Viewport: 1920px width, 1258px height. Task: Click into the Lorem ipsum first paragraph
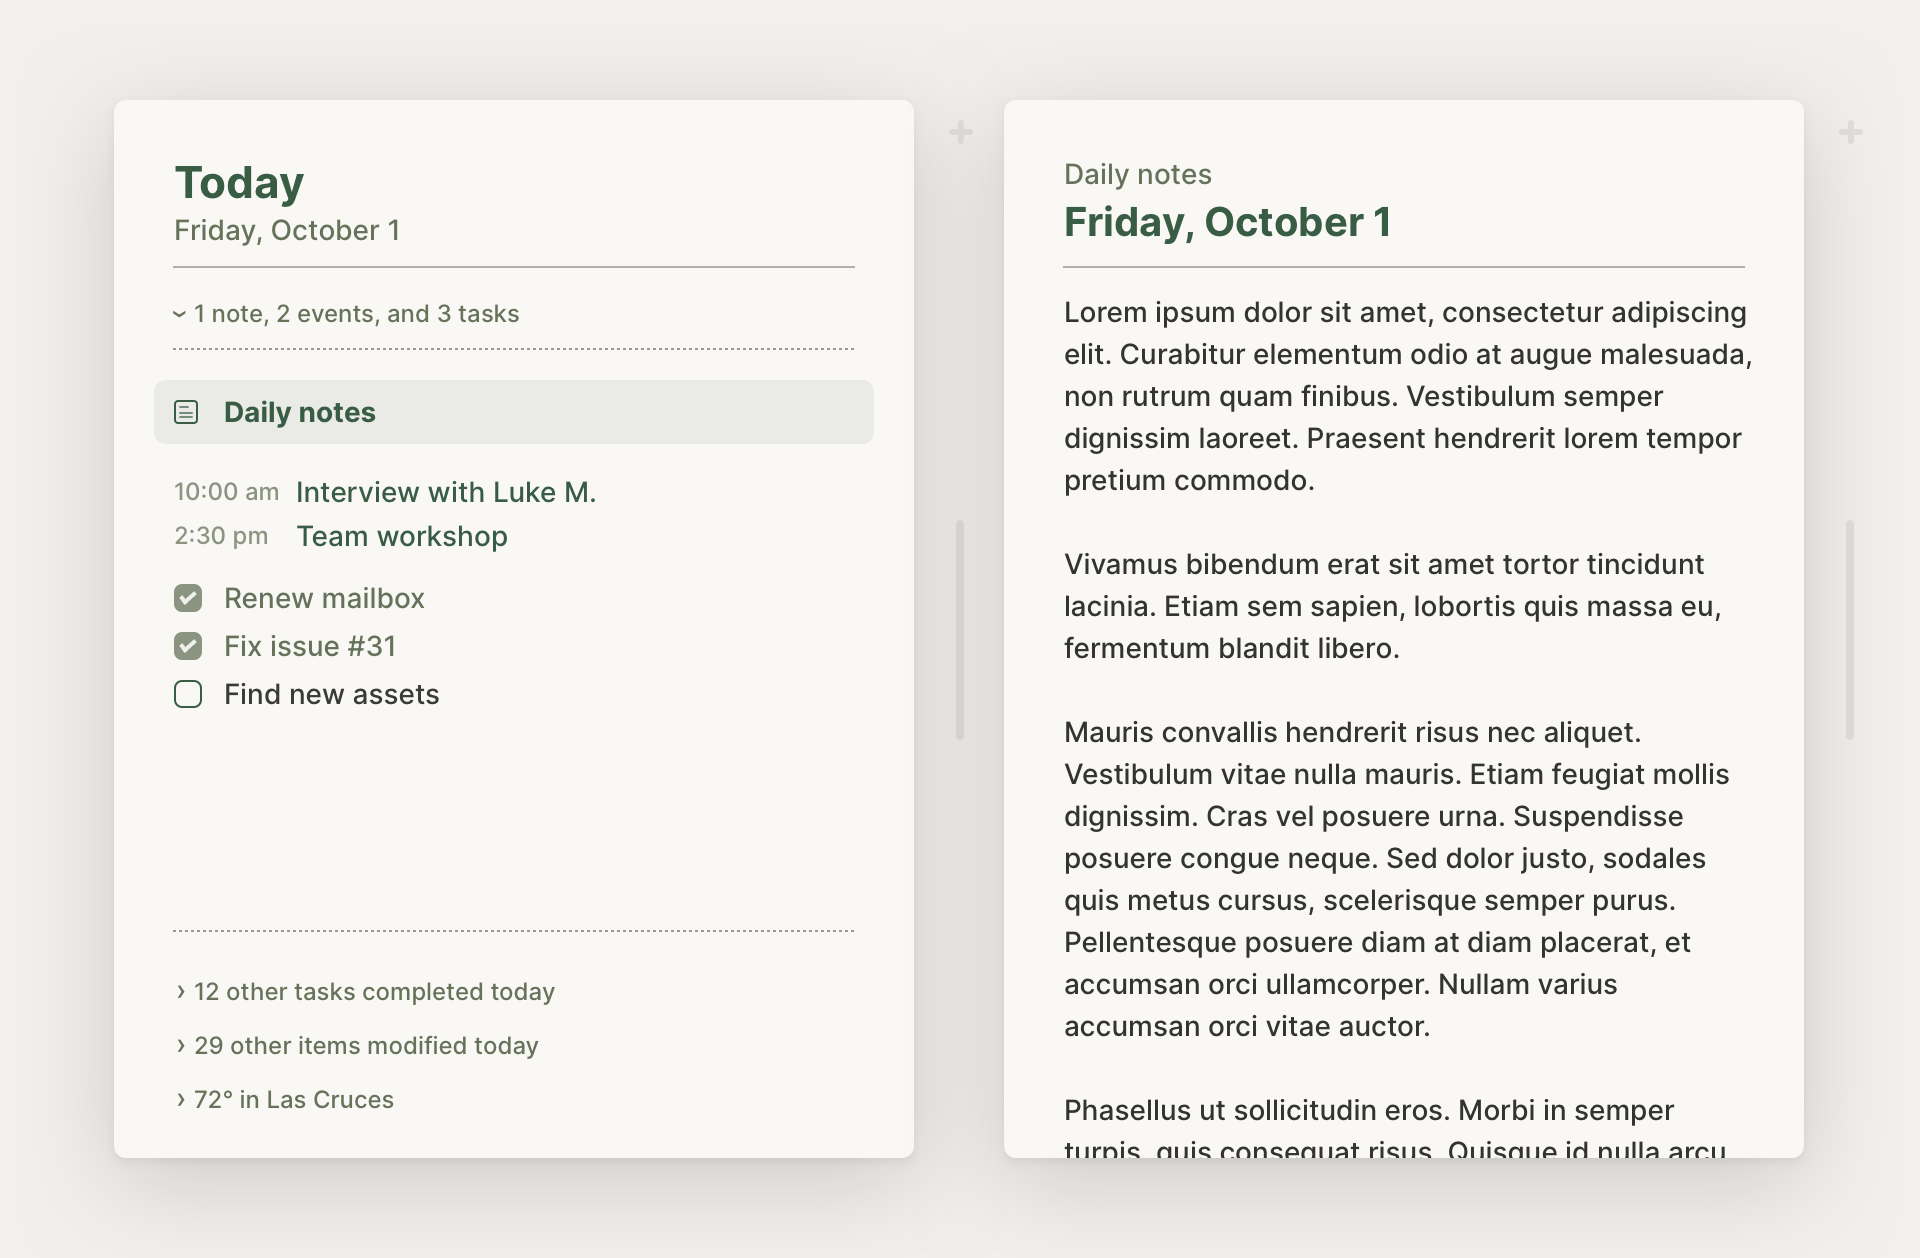pos(1408,396)
